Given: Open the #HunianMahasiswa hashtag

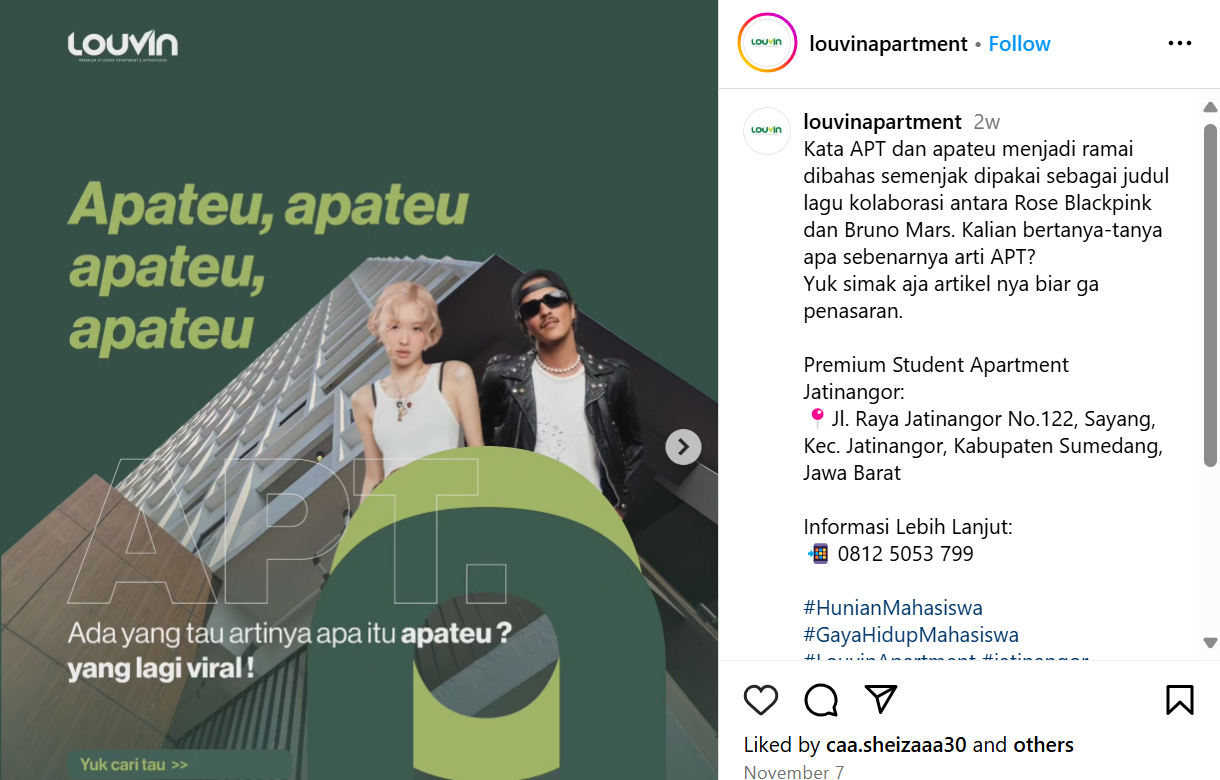Looking at the screenshot, I should point(893,608).
